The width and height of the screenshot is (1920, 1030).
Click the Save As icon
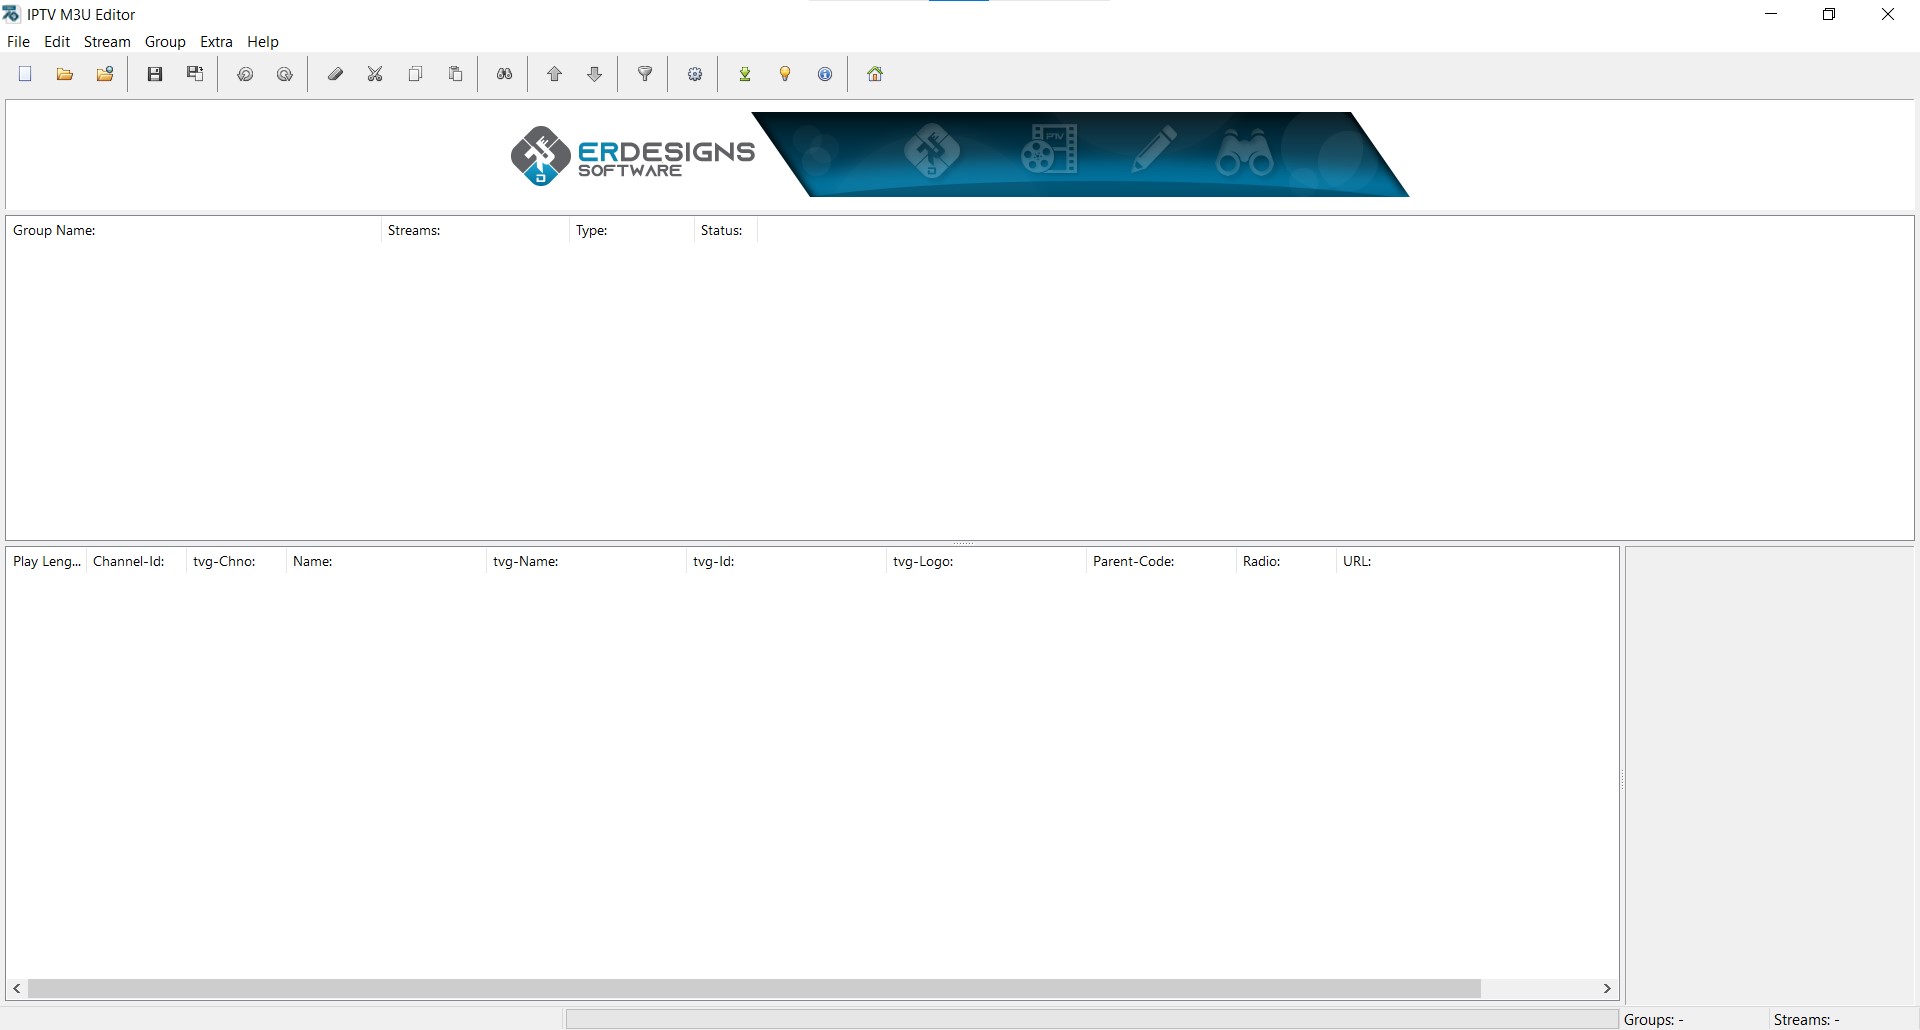[x=195, y=74]
